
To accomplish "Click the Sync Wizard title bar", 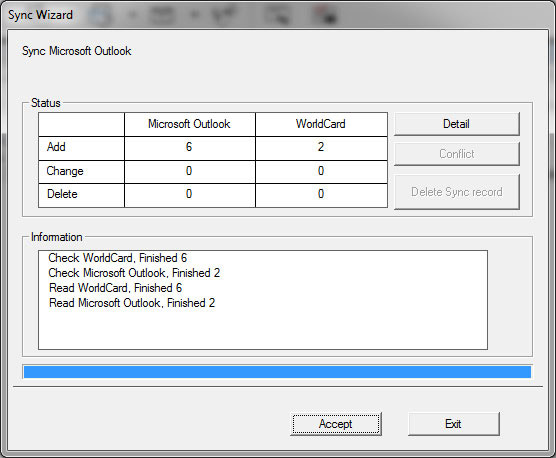I will coord(278,15).
